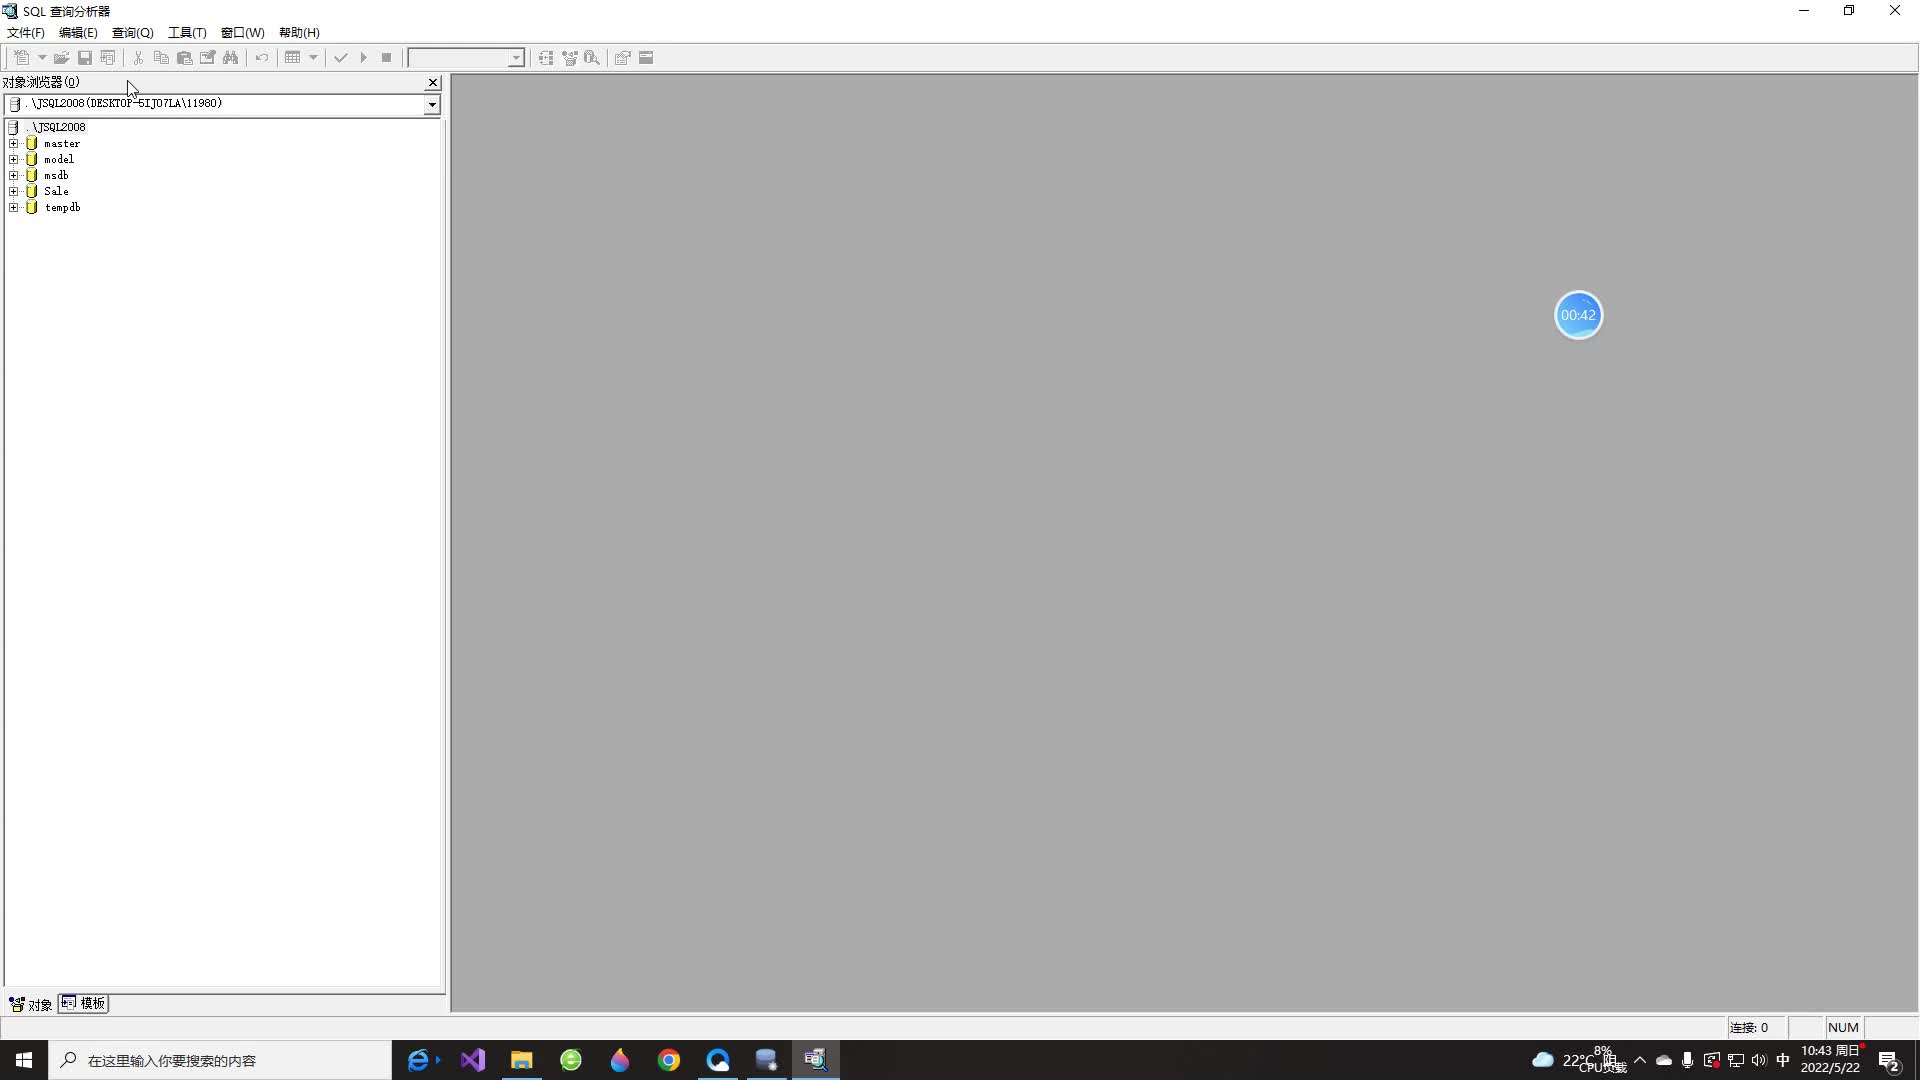1920x1080 pixels.
Task: Click the Insert Template toolbar icon
Action: click(x=108, y=58)
